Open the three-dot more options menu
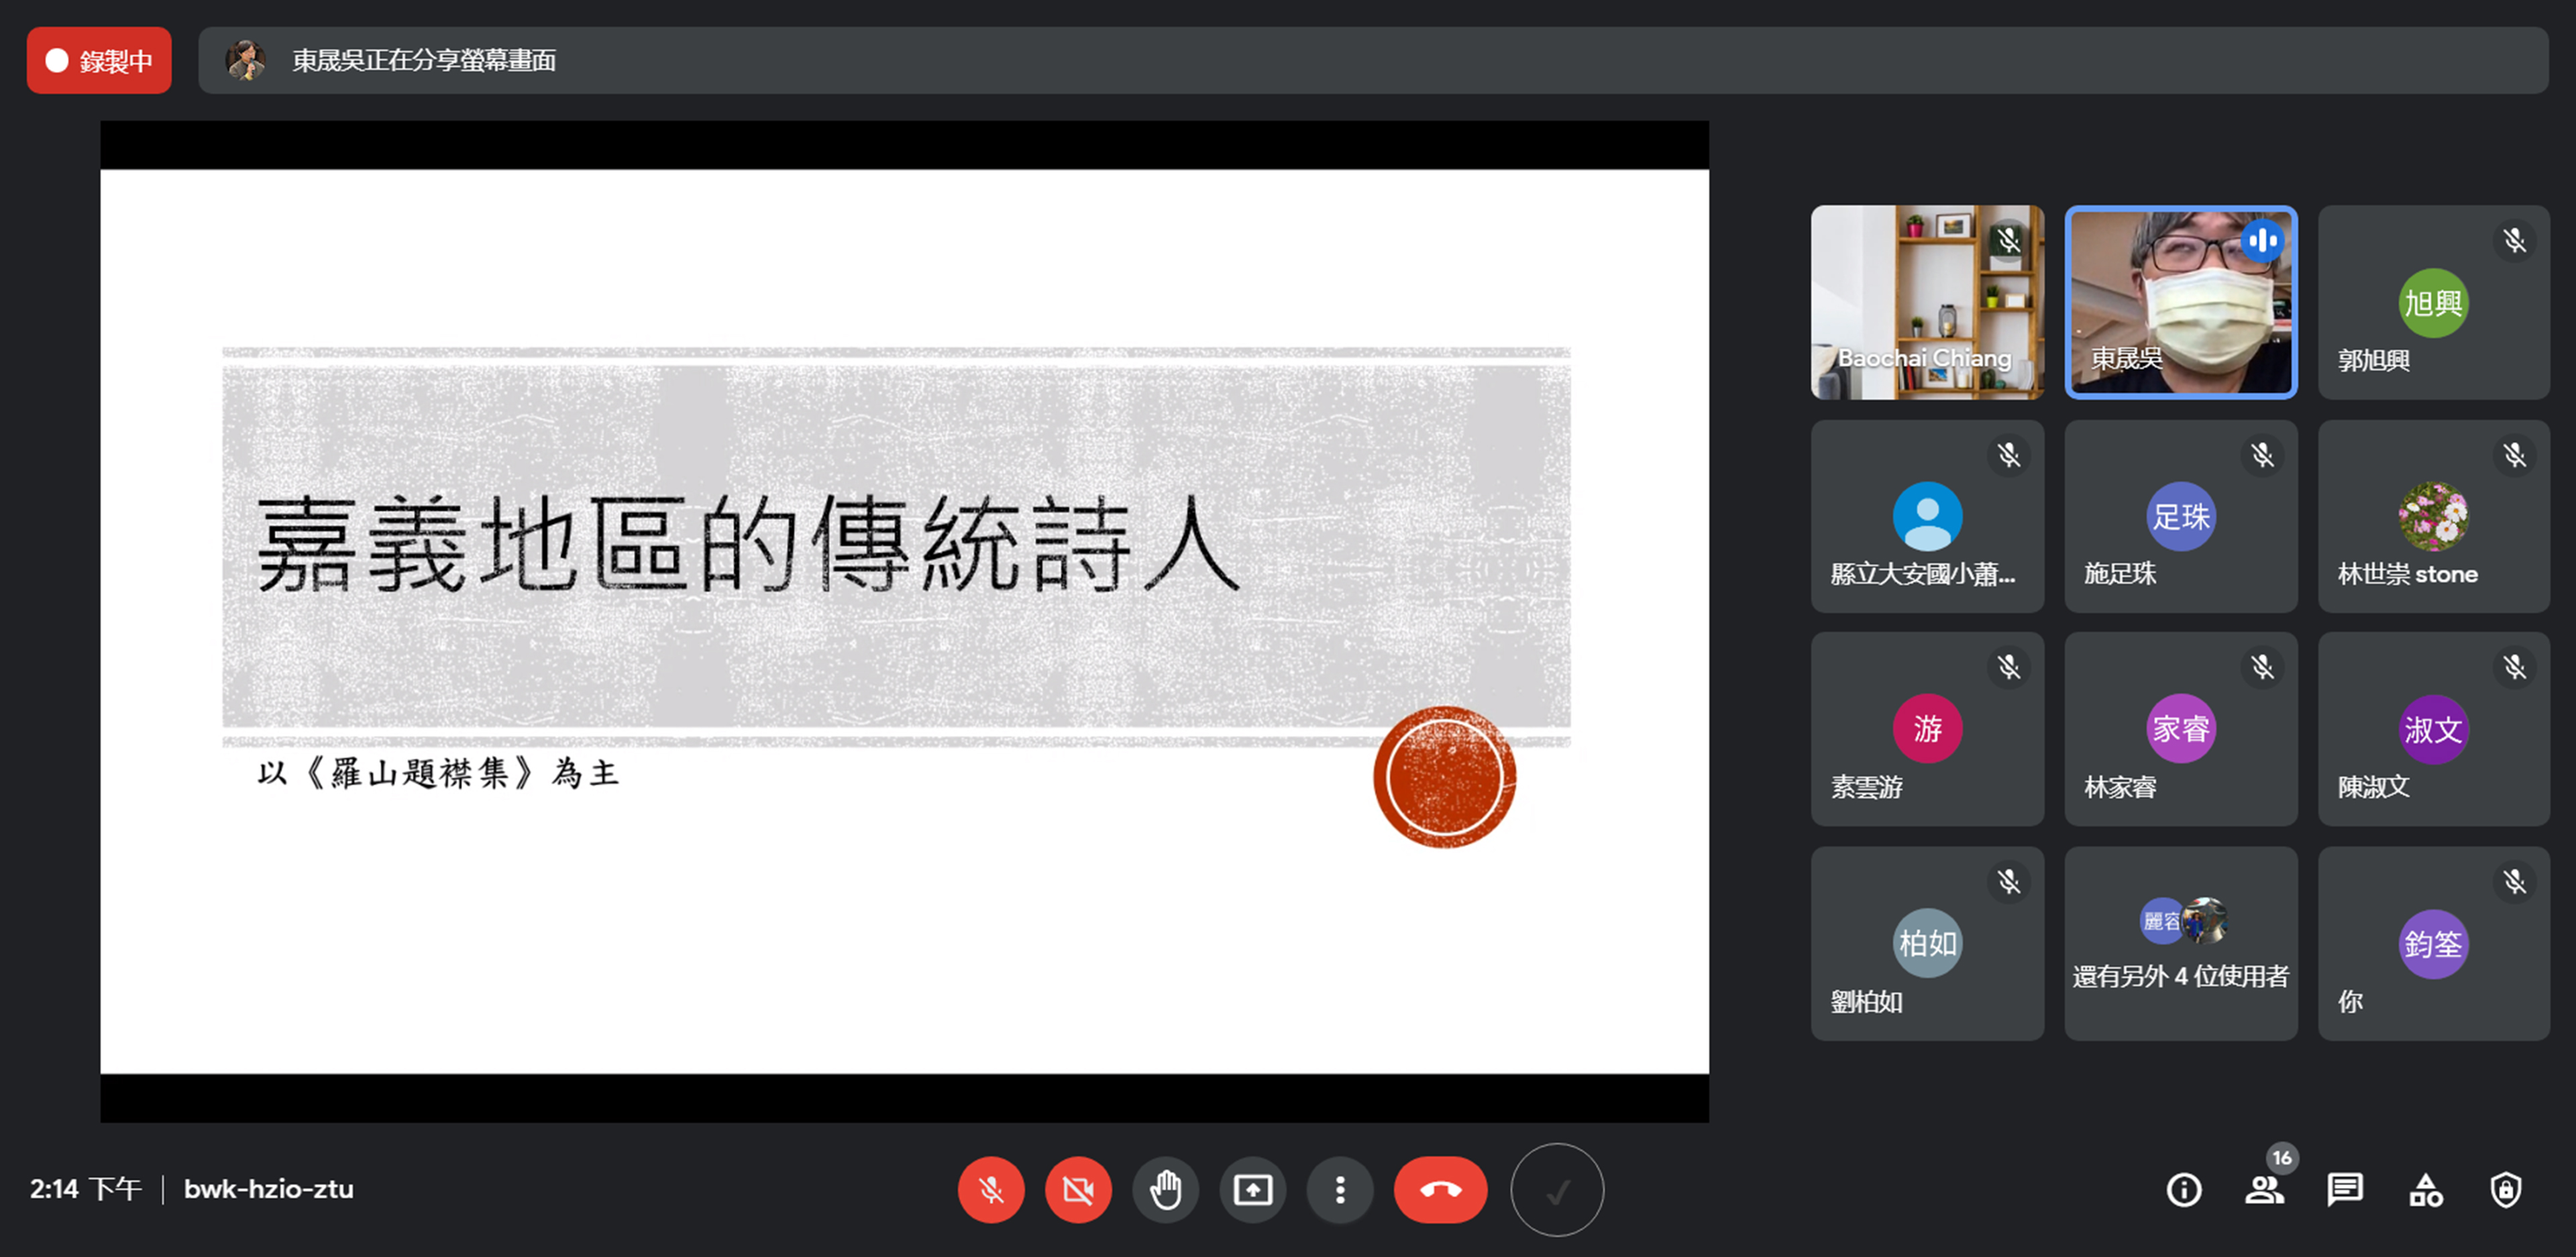2576x1257 pixels. click(1340, 1190)
